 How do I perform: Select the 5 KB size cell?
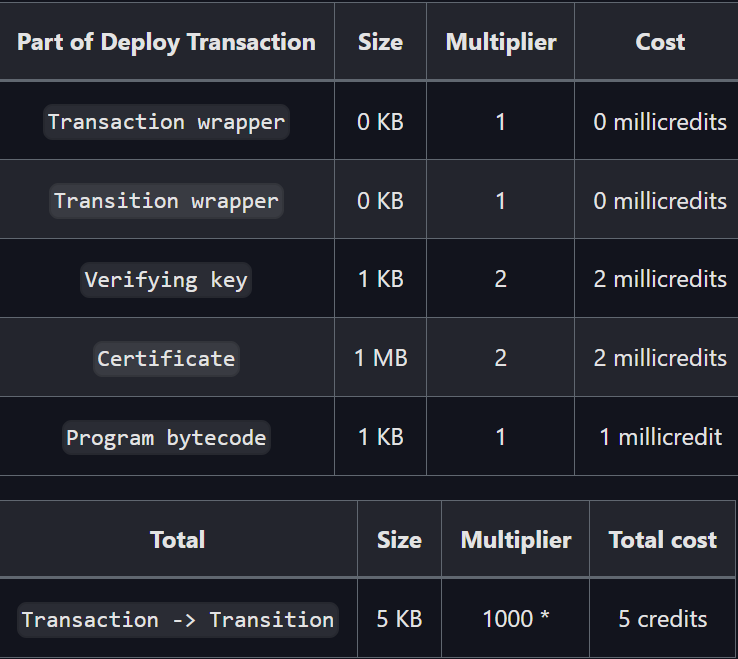coord(399,619)
